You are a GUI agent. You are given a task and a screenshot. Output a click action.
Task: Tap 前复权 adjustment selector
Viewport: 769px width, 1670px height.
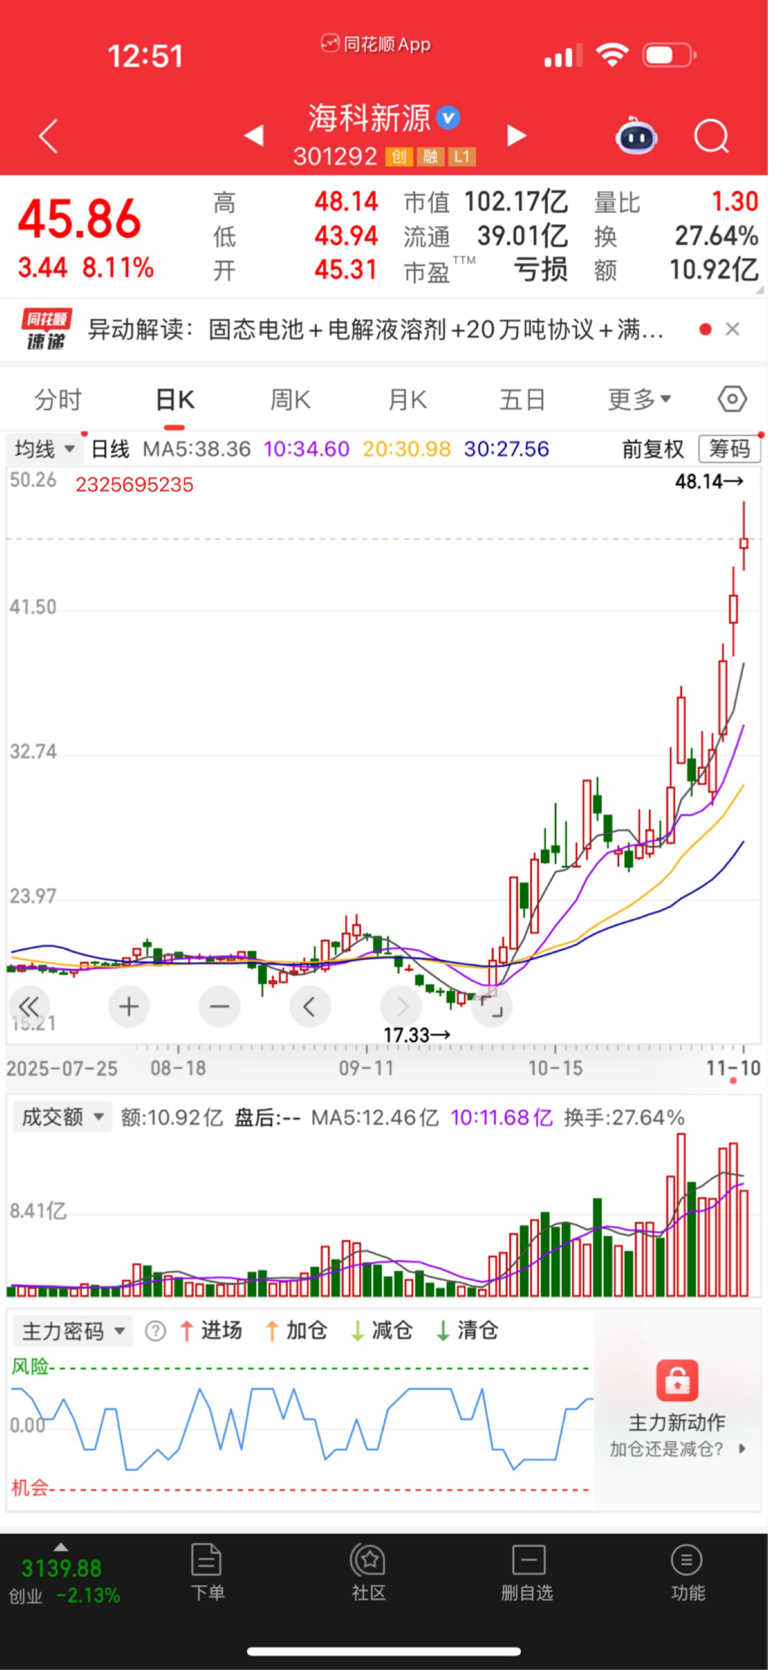pyautogui.click(x=653, y=449)
